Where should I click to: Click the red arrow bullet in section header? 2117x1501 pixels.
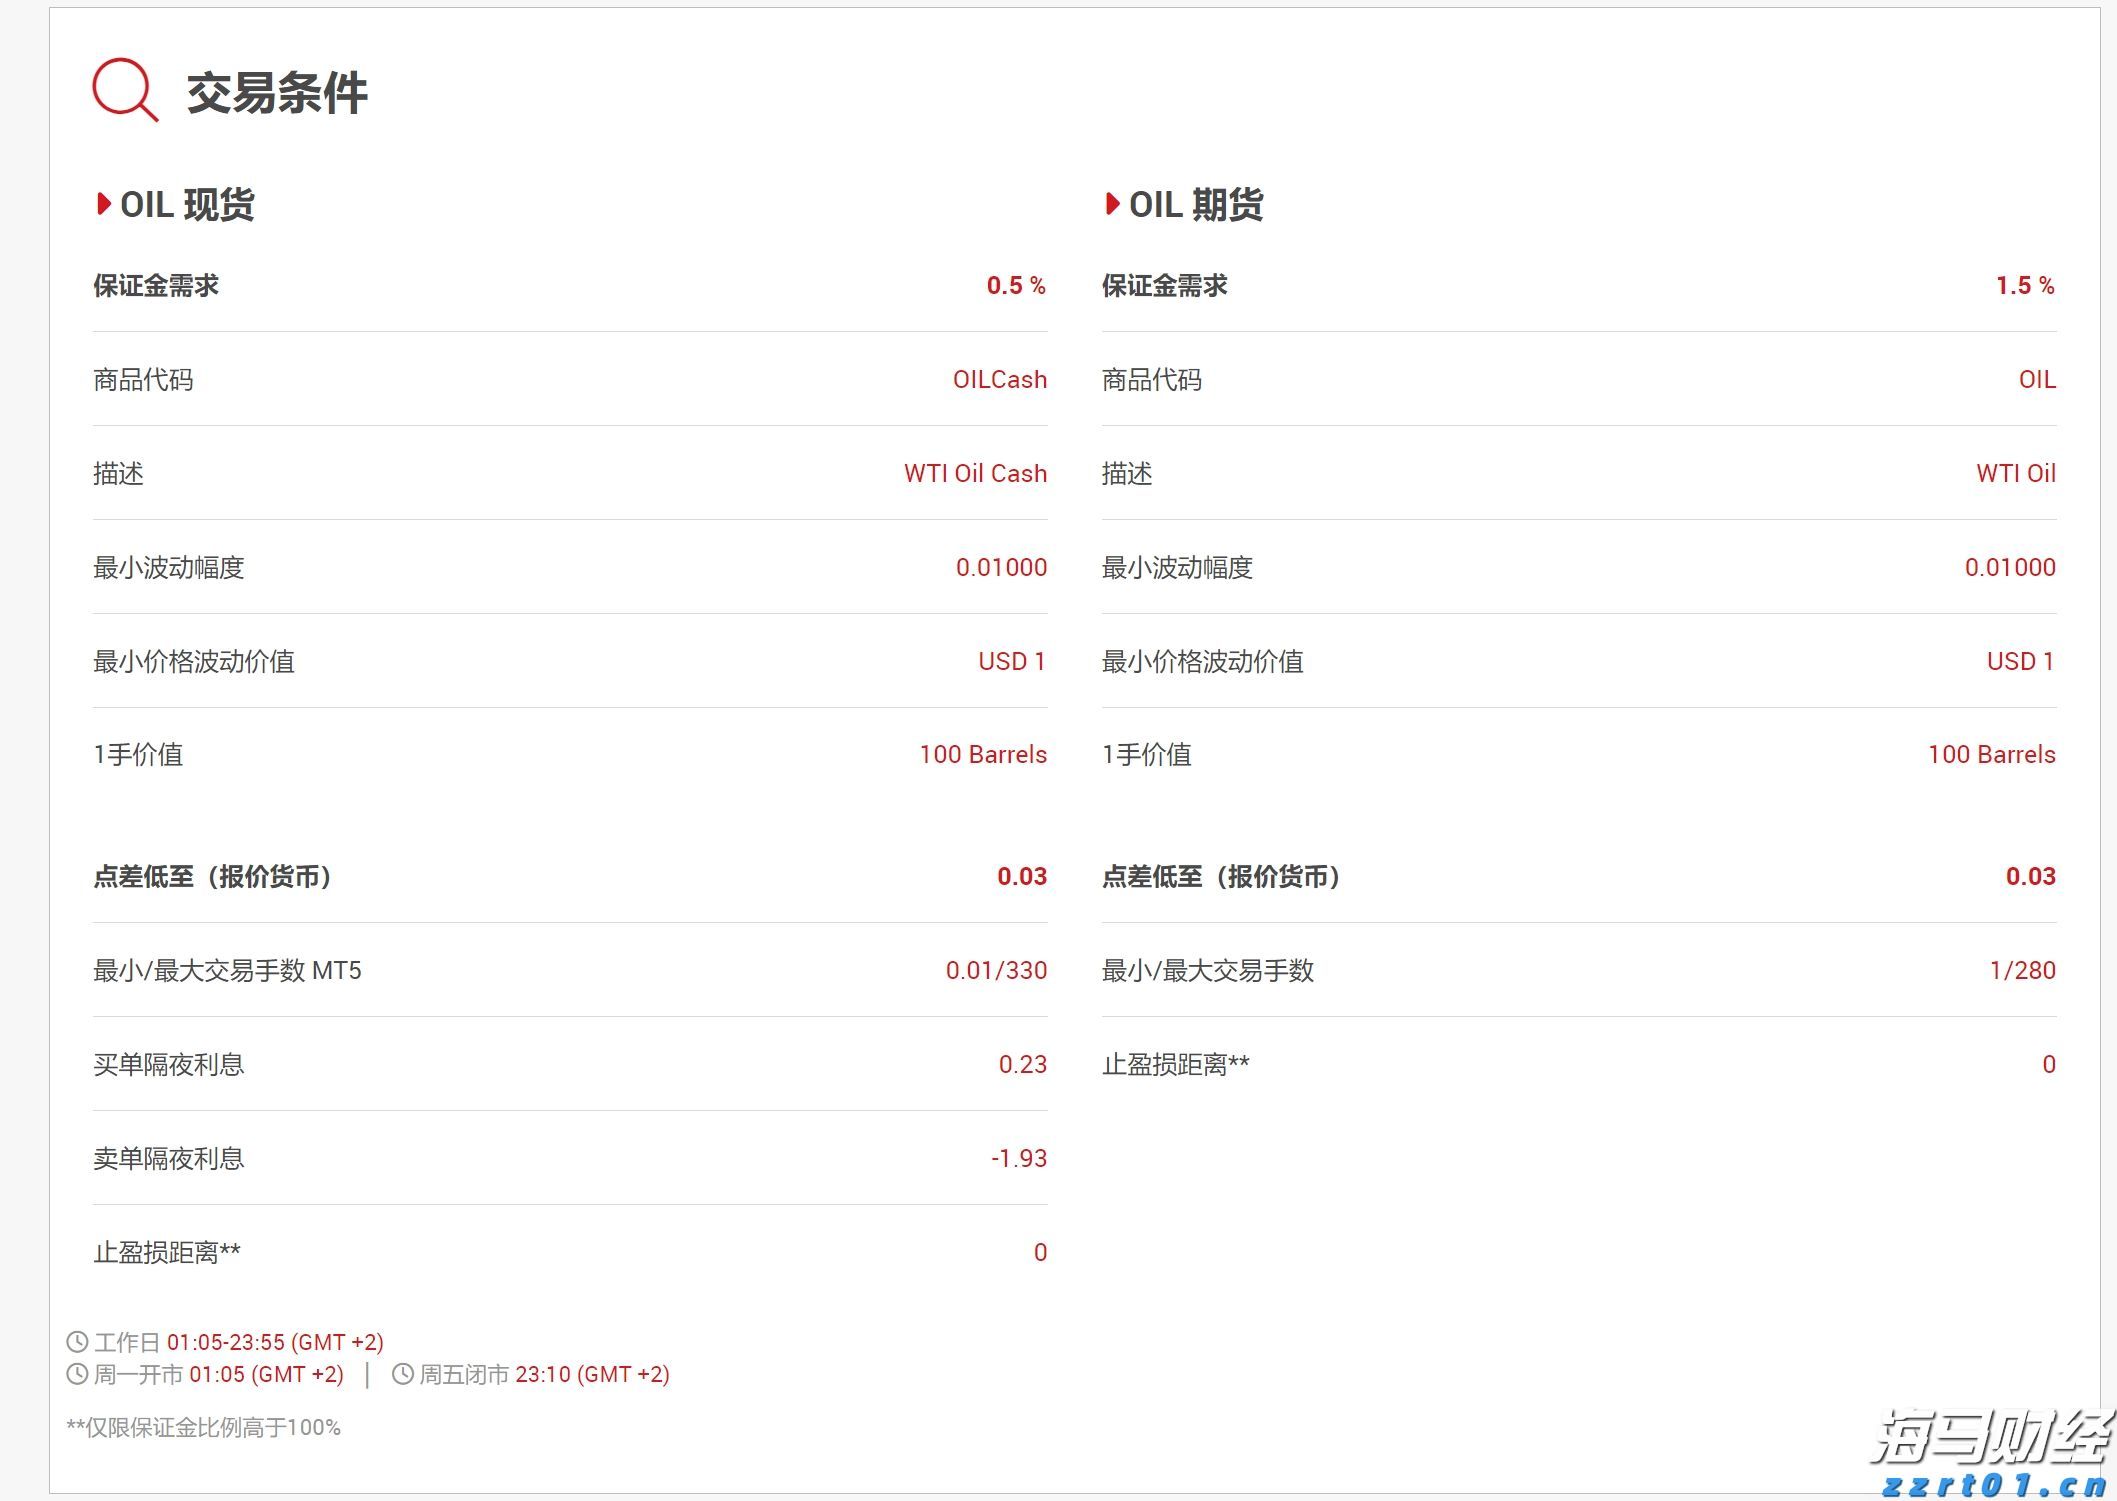pos(103,205)
